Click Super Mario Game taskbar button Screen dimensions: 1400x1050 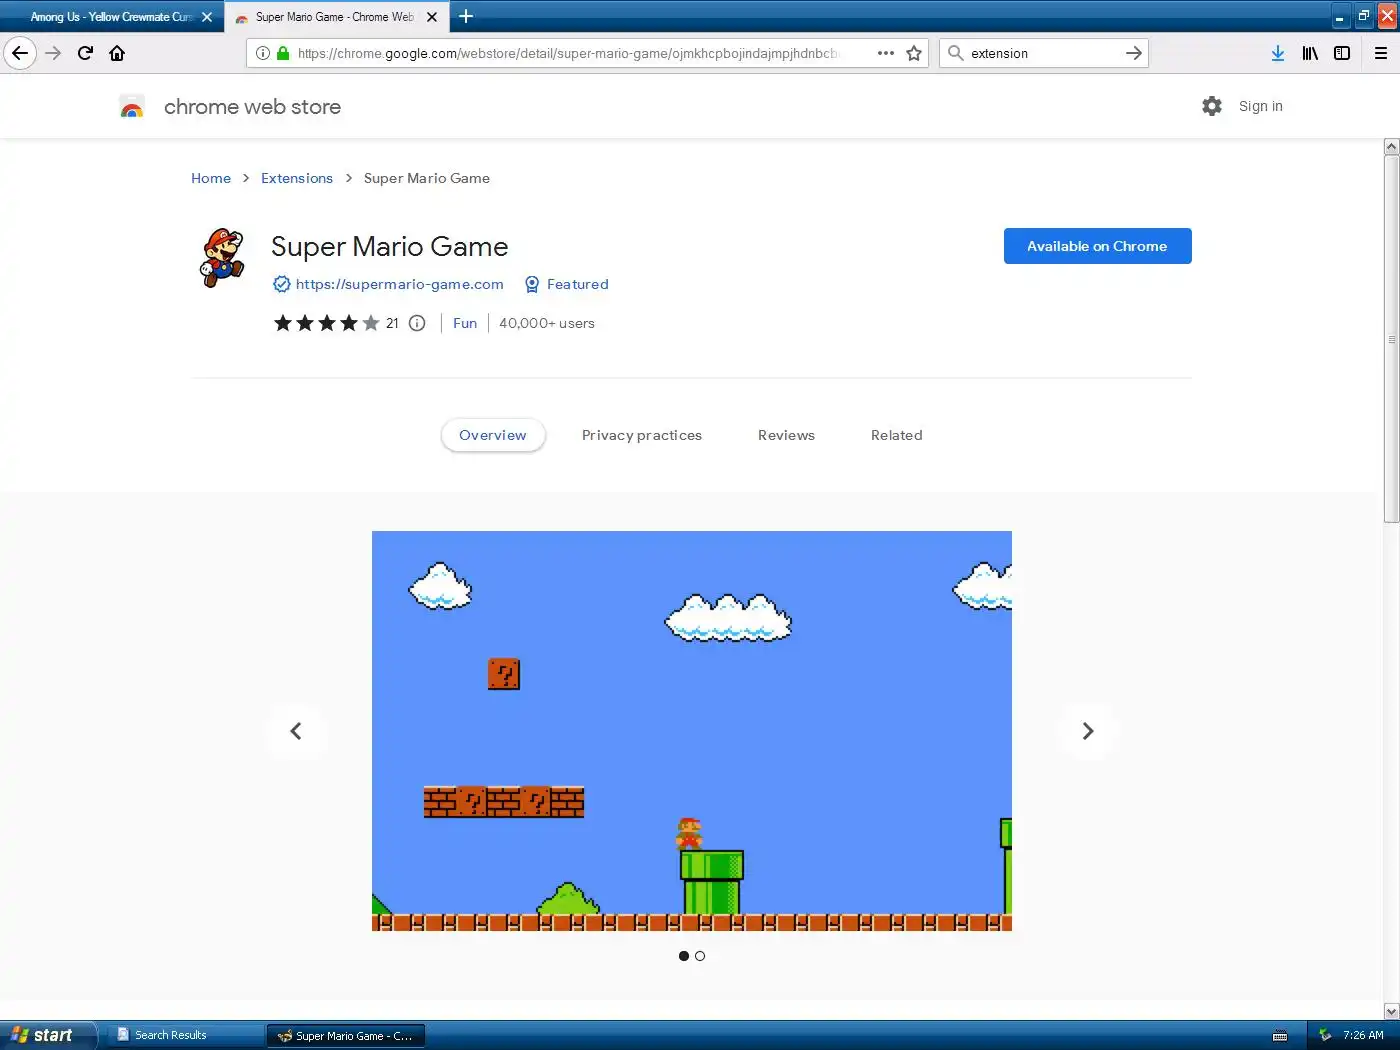click(x=346, y=1035)
